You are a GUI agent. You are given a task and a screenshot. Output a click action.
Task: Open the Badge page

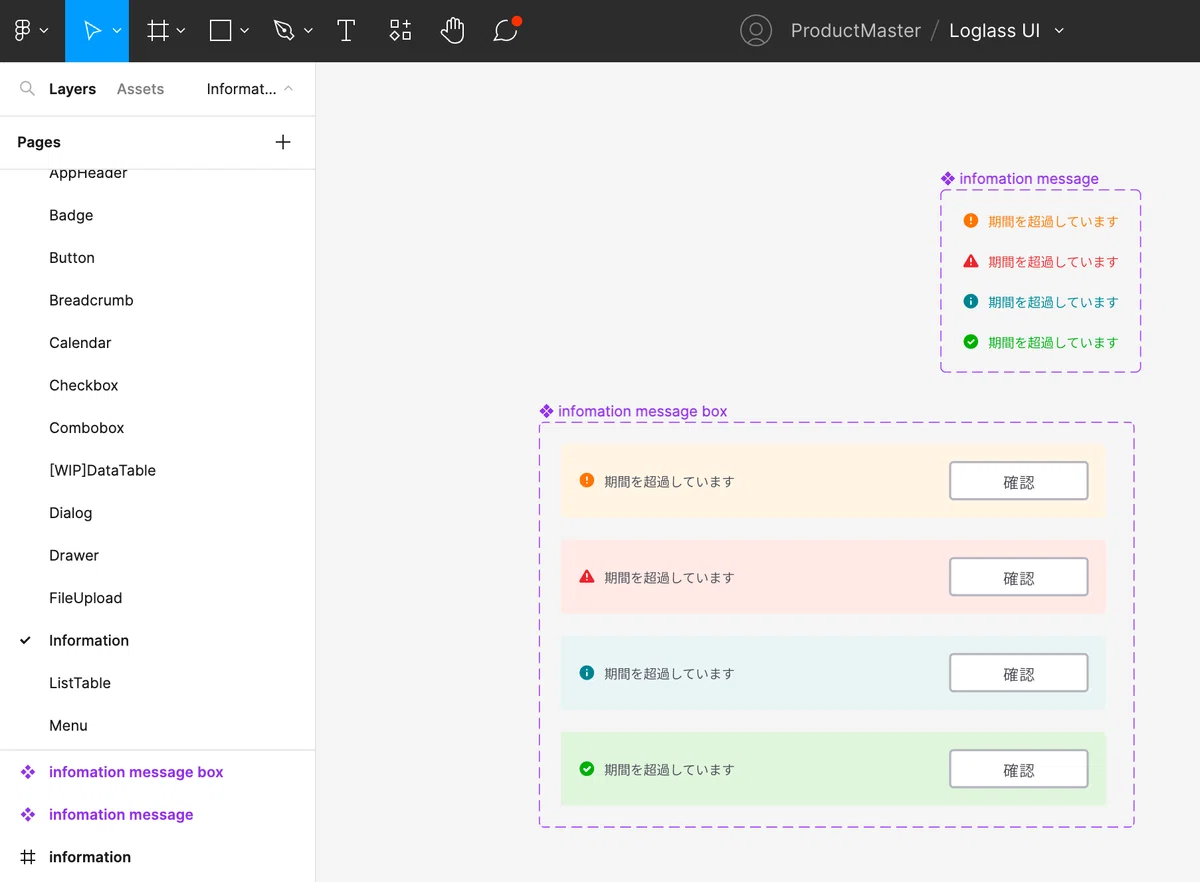click(x=71, y=215)
